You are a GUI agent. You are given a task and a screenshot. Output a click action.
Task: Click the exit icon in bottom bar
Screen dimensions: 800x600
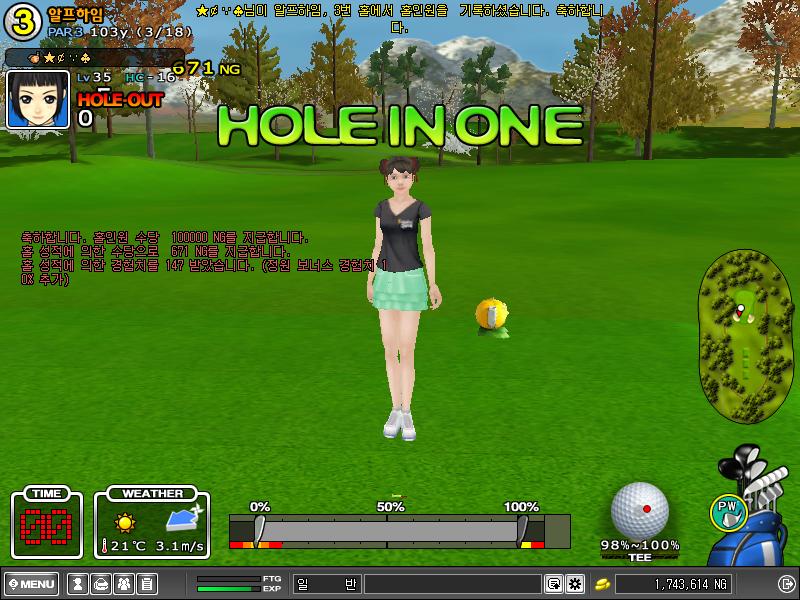pyautogui.click(x=785, y=584)
